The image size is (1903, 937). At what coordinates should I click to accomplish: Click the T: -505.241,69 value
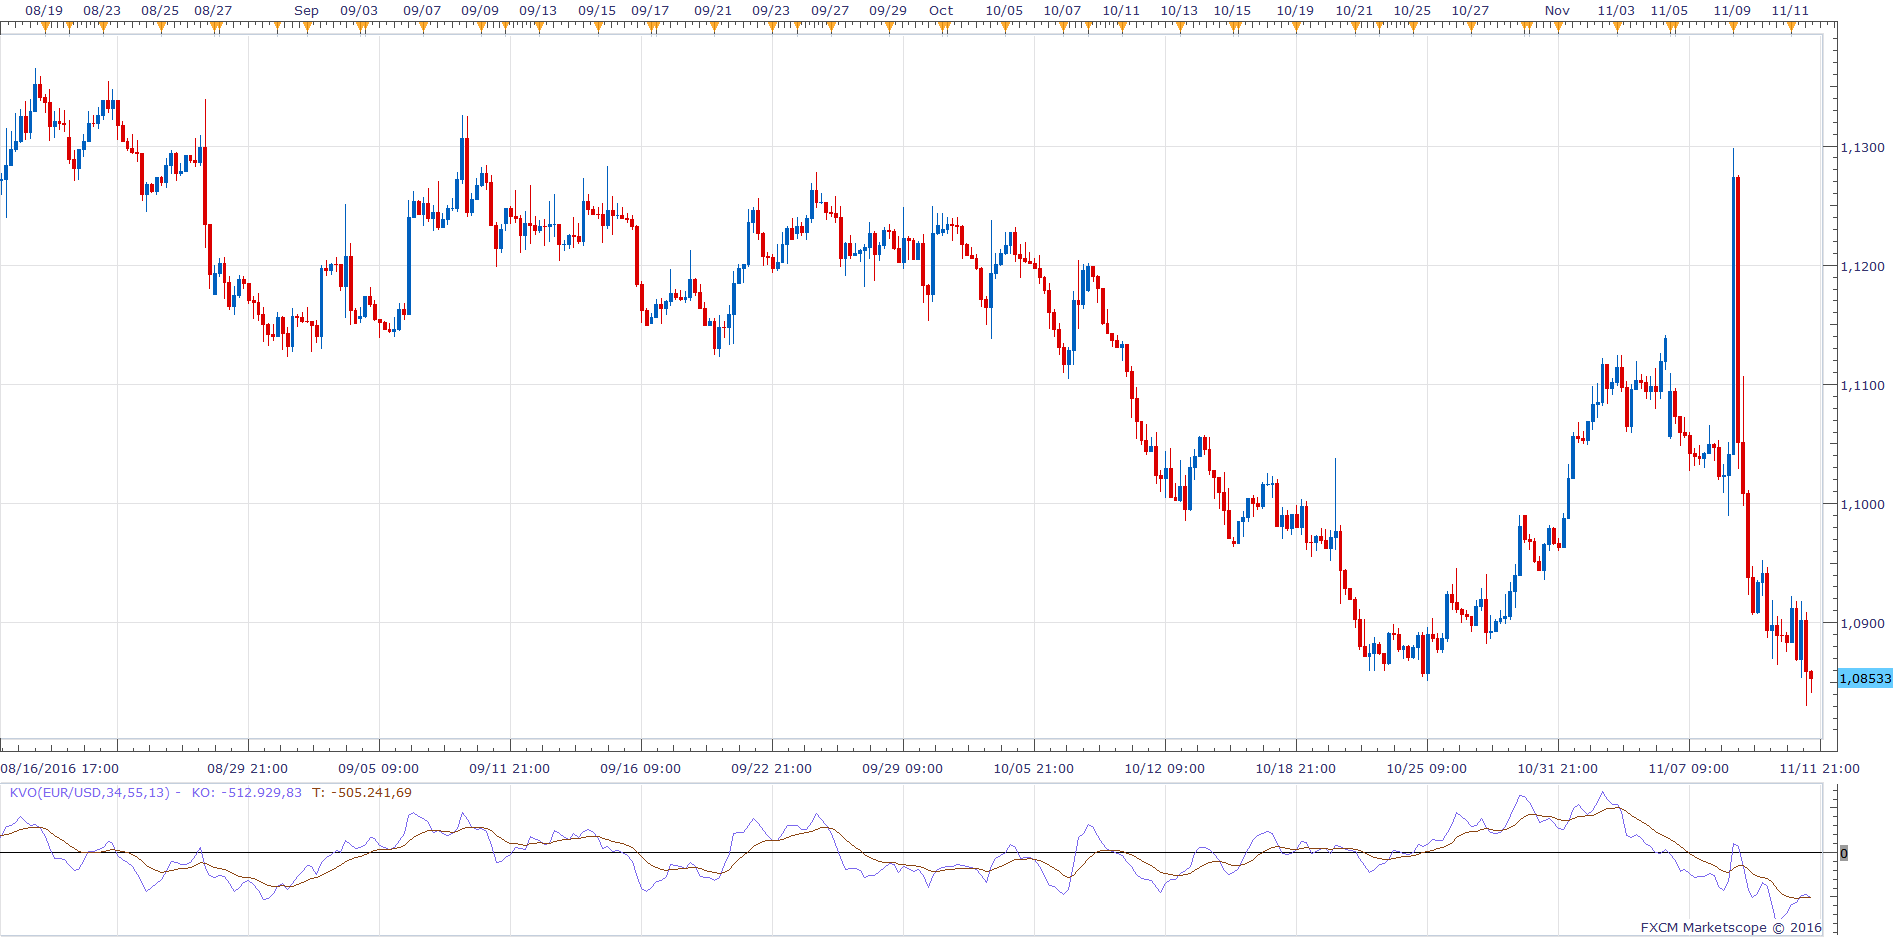pos(361,792)
